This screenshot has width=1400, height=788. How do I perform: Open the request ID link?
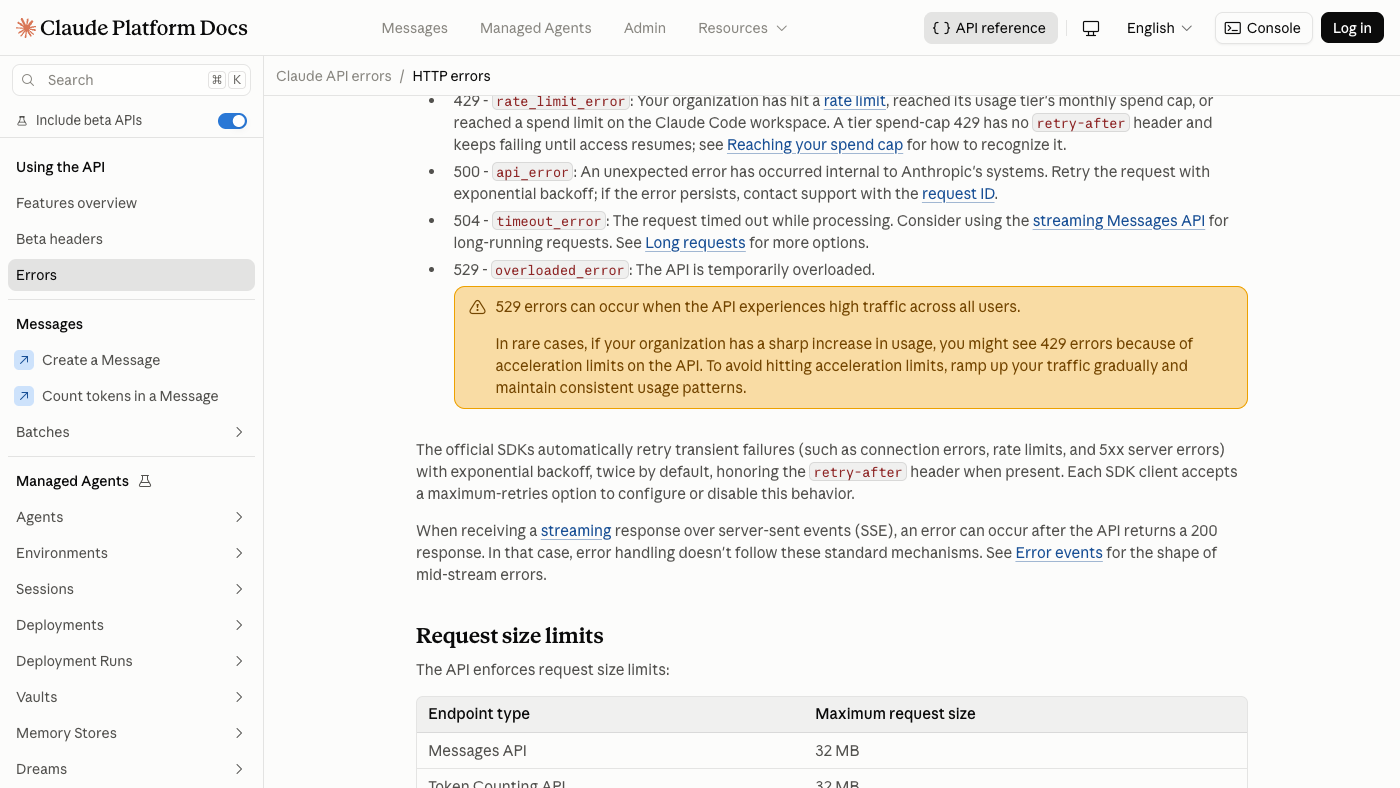pyautogui.click(x=958, y=194)
